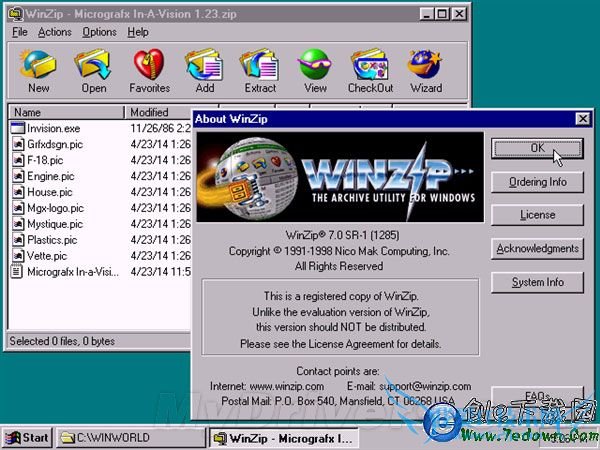
Task: Click the Mgx-logo.pic file icon
Action: (17, 208)
